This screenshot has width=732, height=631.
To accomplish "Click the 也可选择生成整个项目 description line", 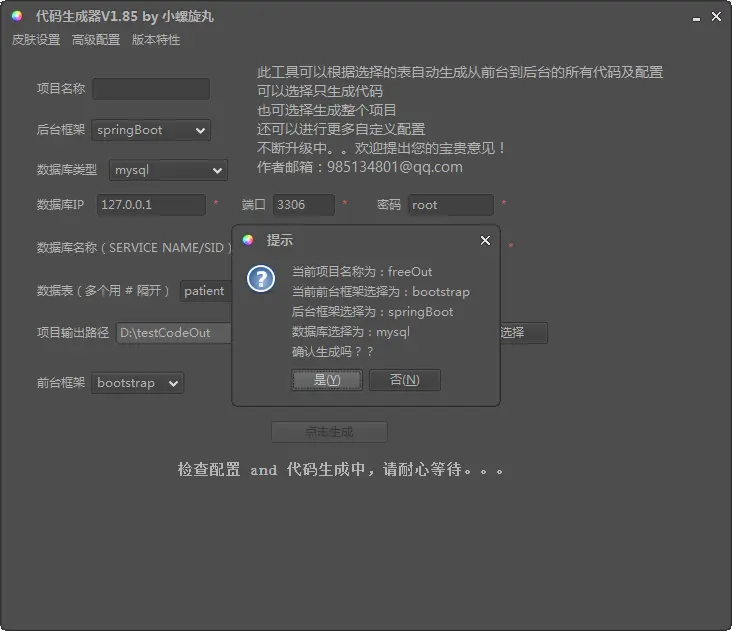I will pos(326,110).
